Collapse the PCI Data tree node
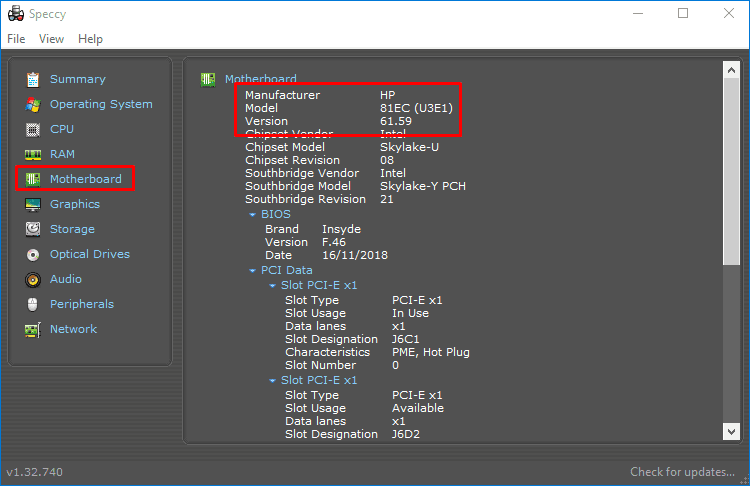Screen dimensions: 750x486 click(253, 271)
